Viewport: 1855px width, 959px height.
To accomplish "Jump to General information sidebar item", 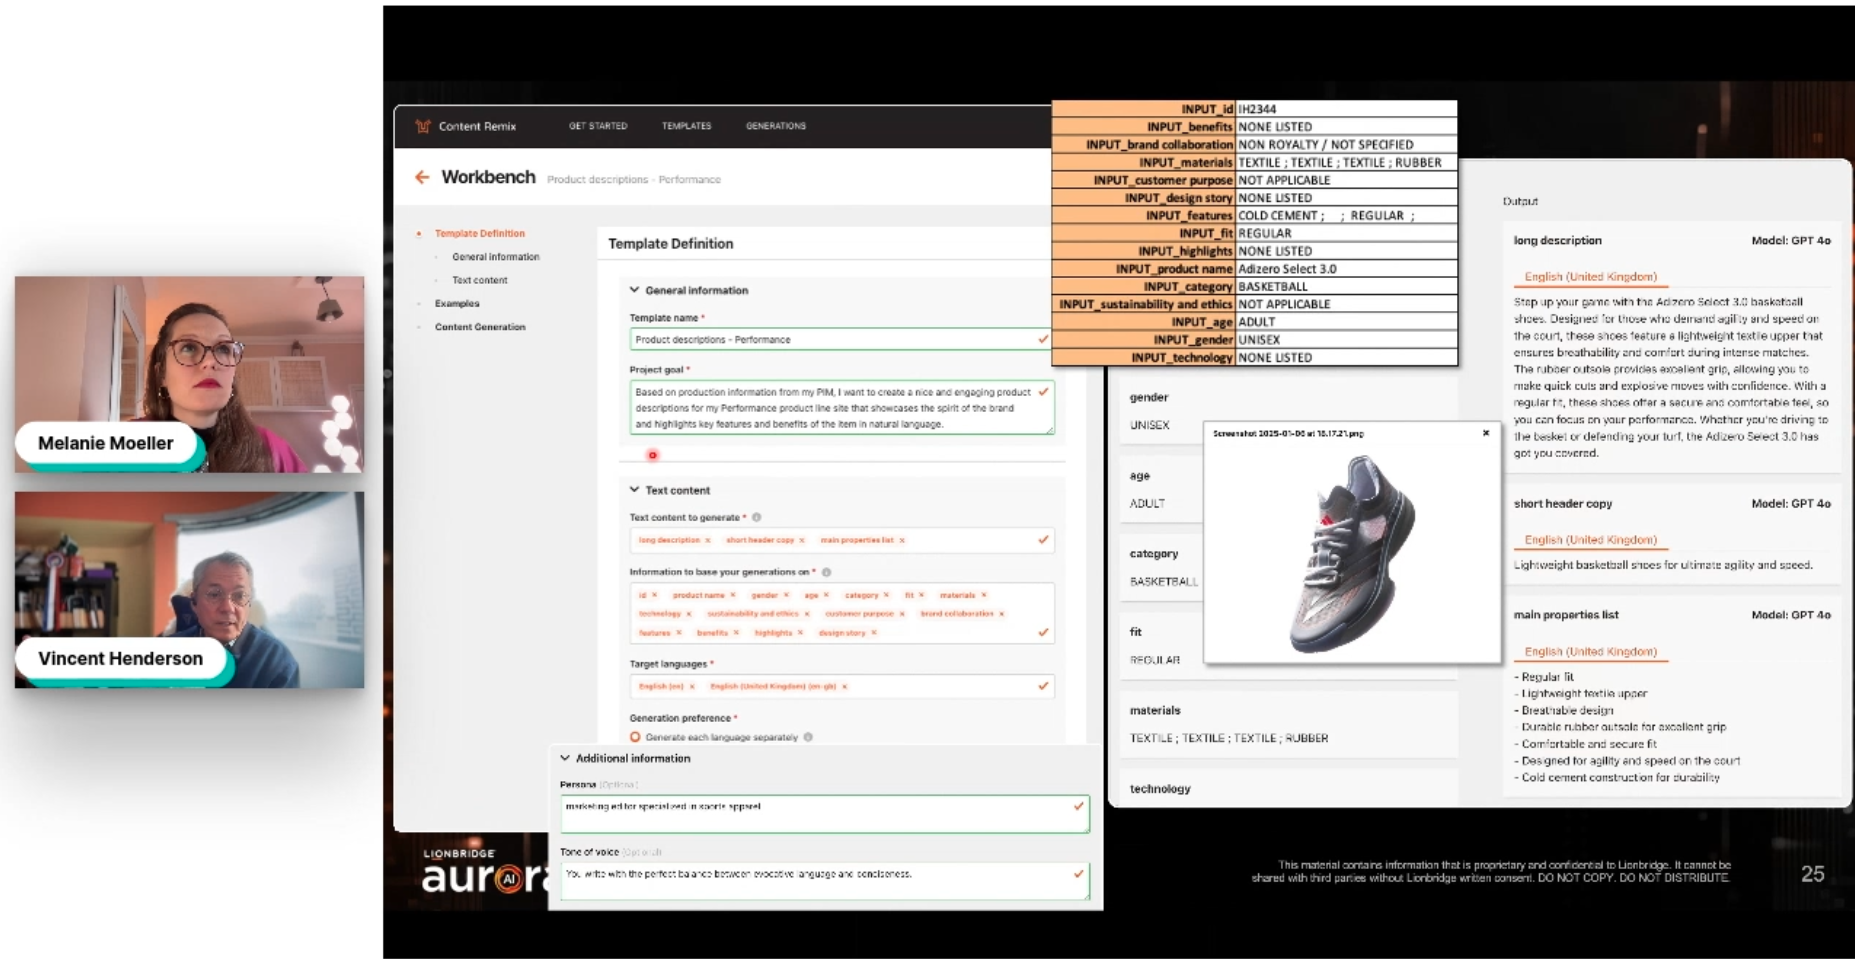I will tap(496, 257).
